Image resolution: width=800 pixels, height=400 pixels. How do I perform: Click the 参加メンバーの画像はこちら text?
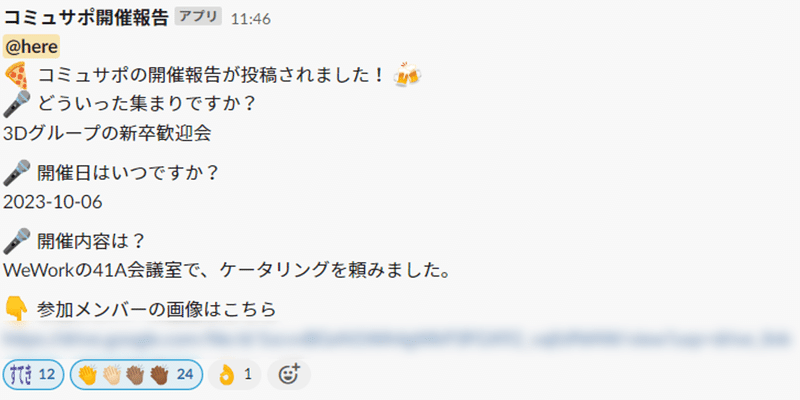[157, 309]
